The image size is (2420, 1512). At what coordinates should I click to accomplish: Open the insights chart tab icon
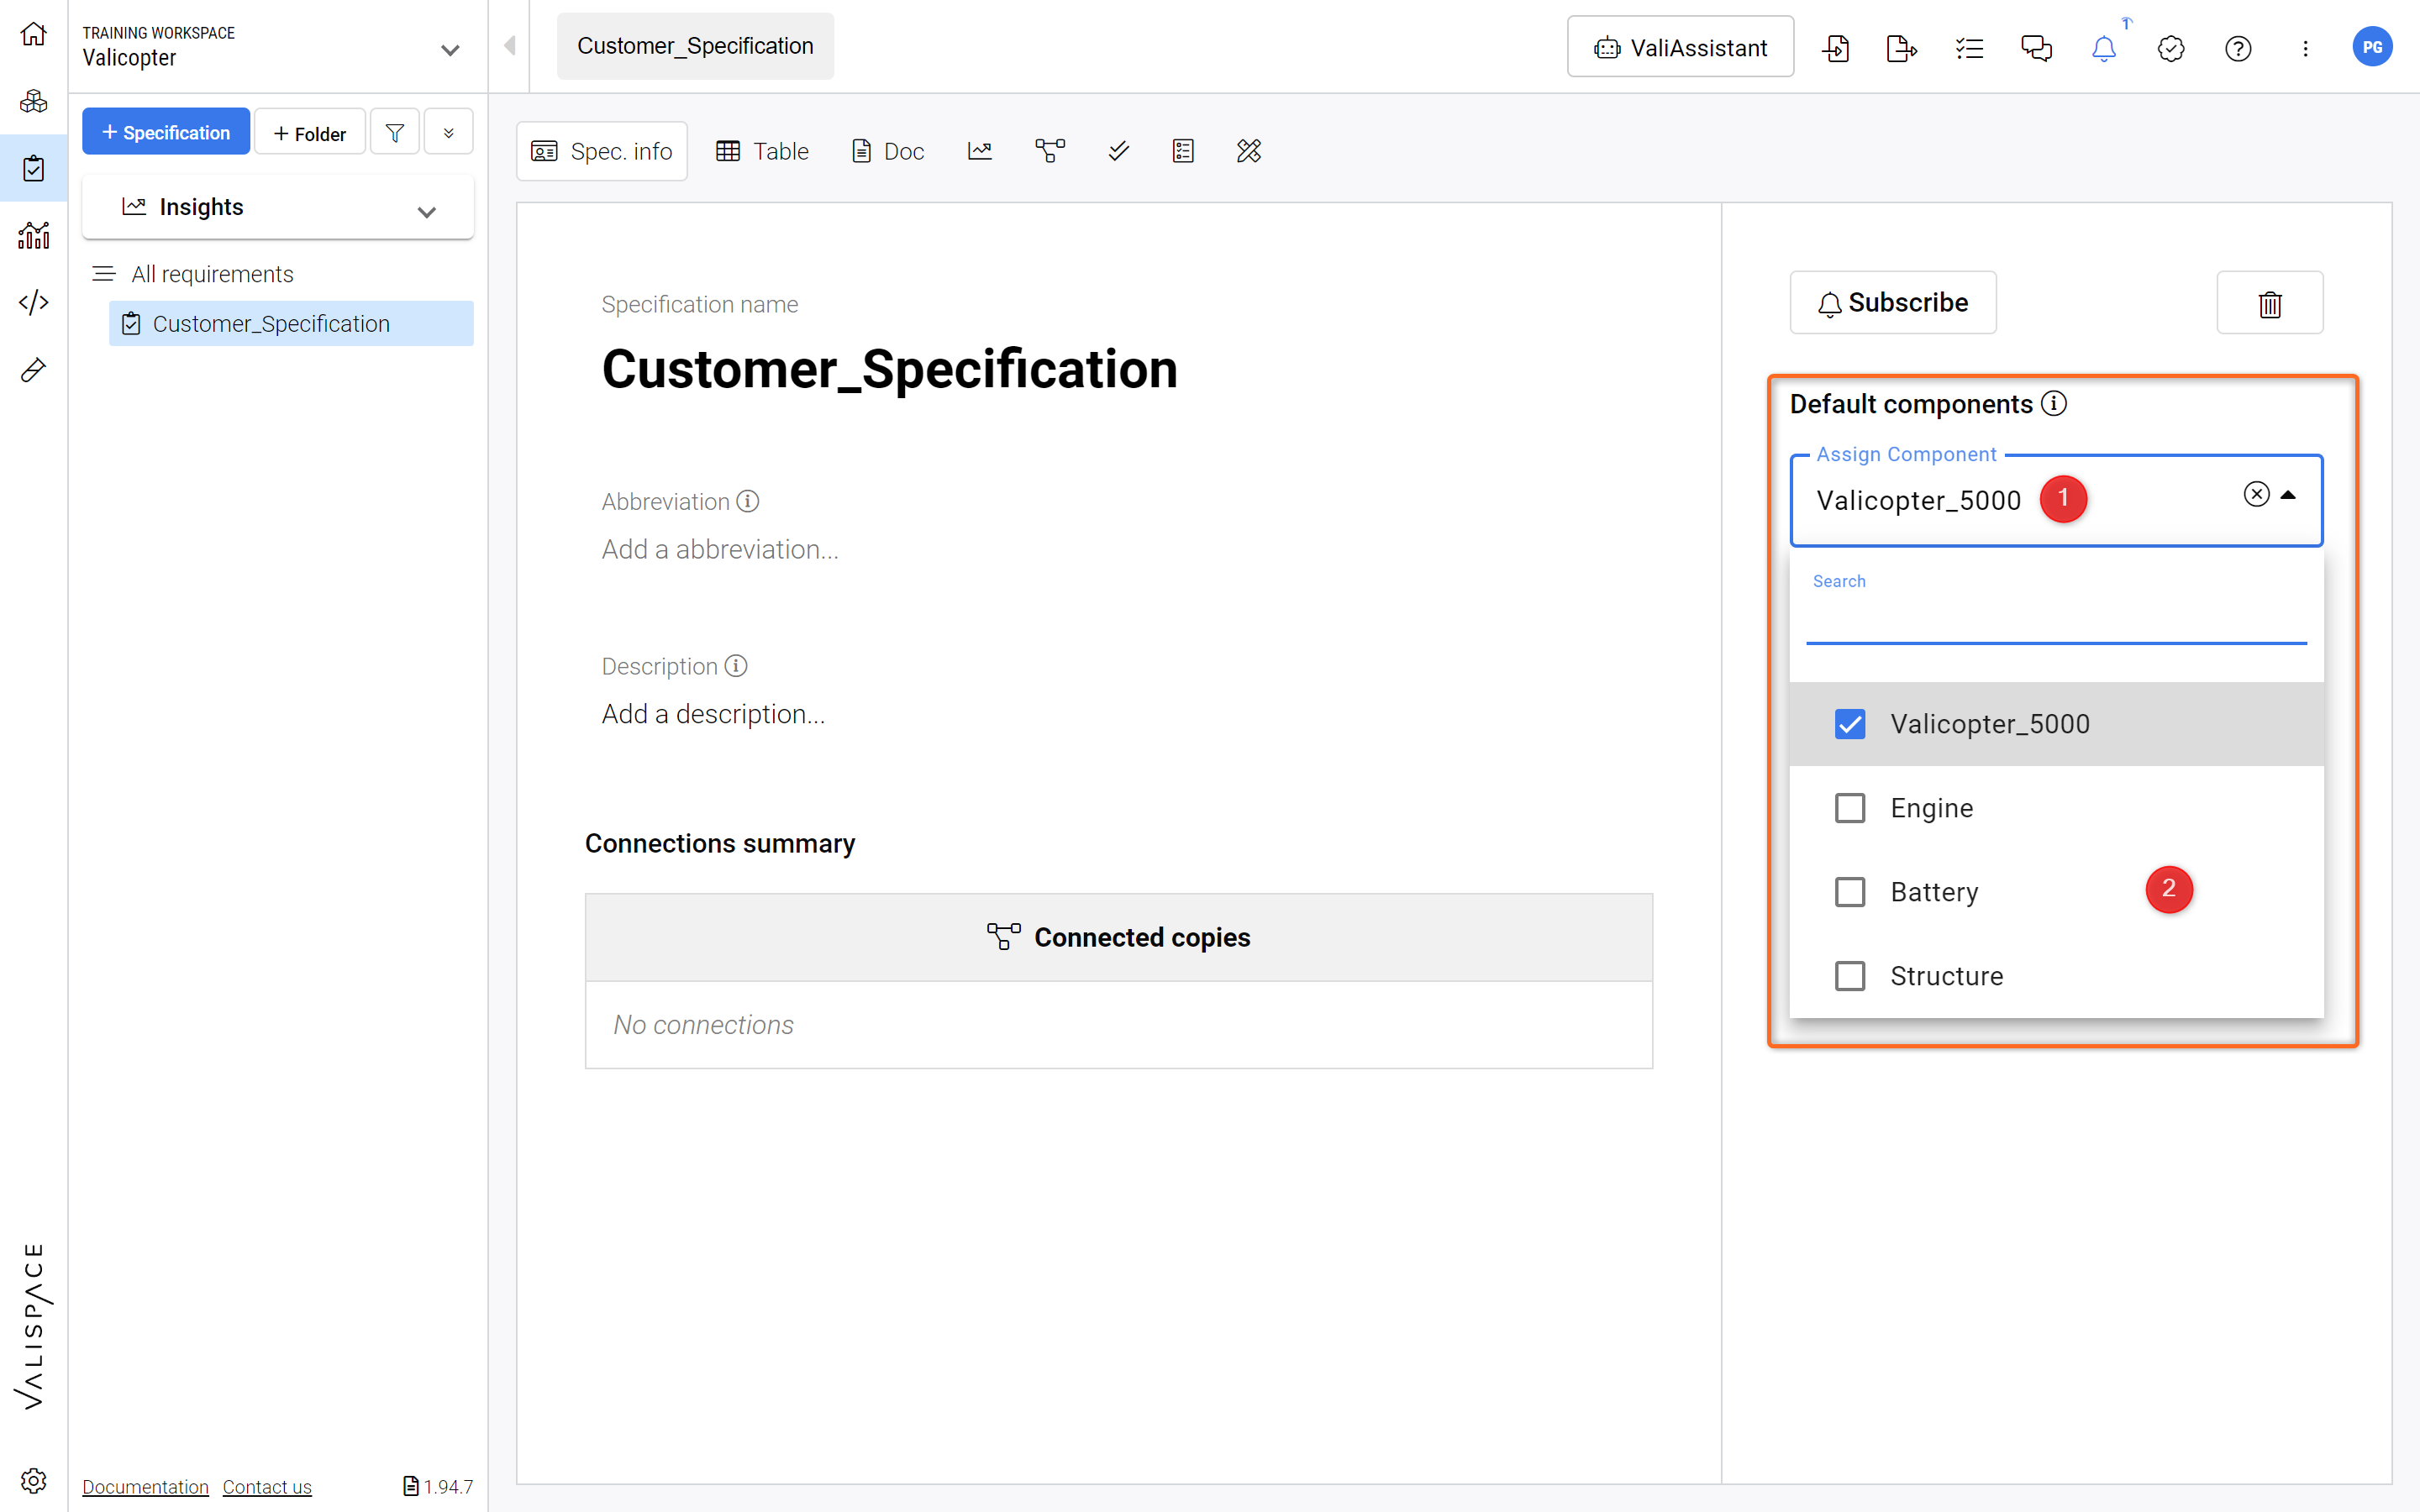pos(980,151)
